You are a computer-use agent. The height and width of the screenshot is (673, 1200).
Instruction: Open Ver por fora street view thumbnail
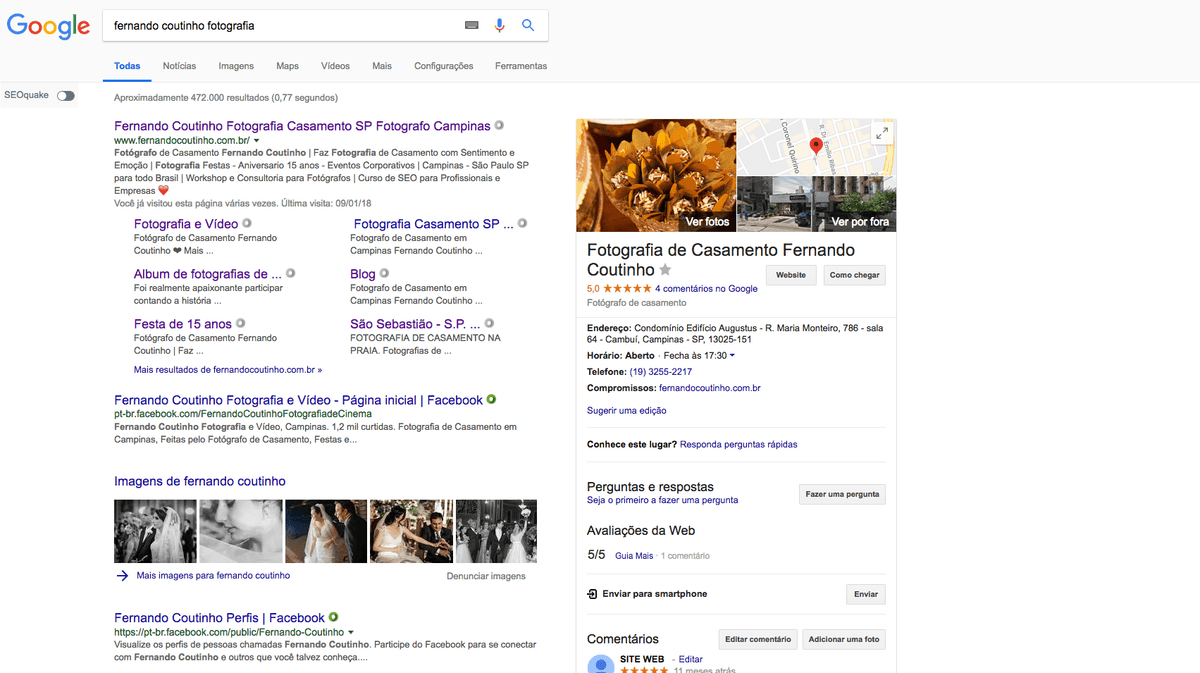tap(817, 204)
